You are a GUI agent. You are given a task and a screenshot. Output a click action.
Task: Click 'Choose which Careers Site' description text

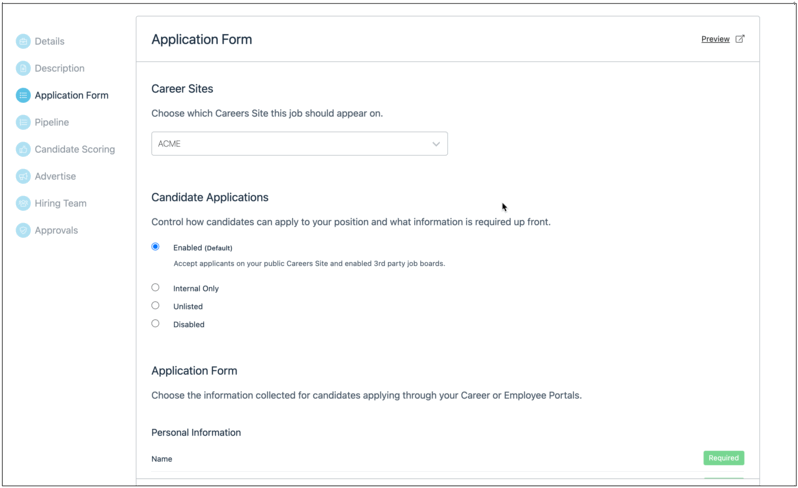click(267, 113)
